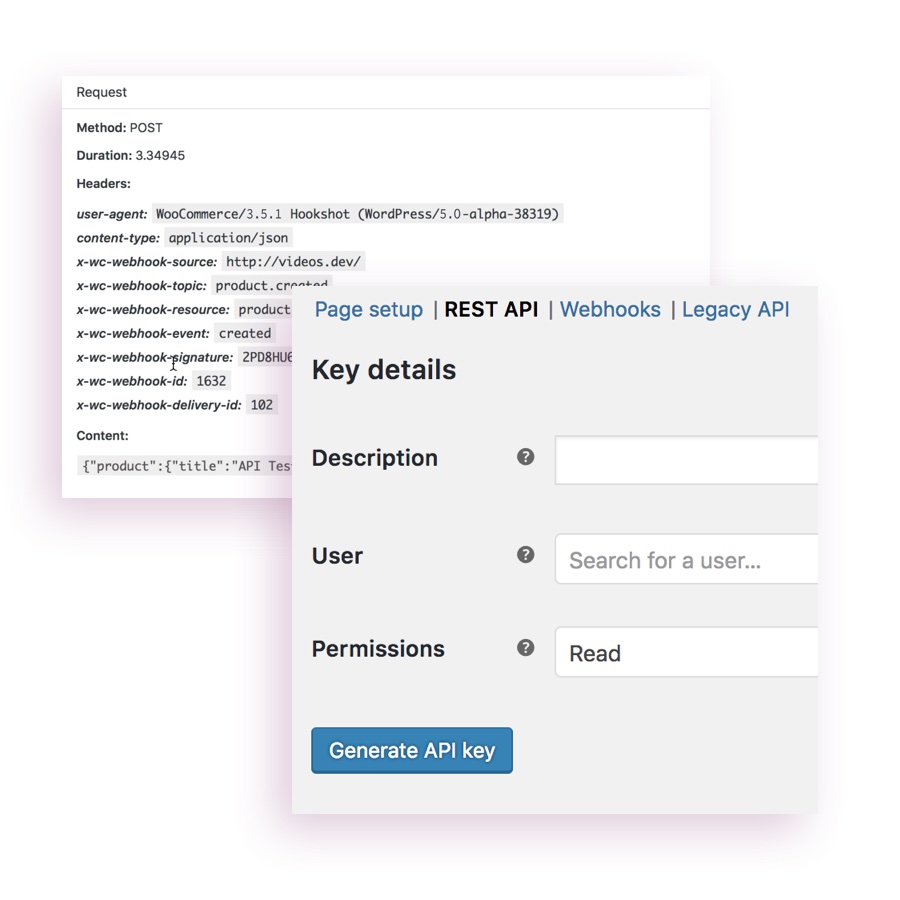Screen dimensions: 900x900
Task: Open the Permissions dropdown showing Read
Action: click(686, 653)
